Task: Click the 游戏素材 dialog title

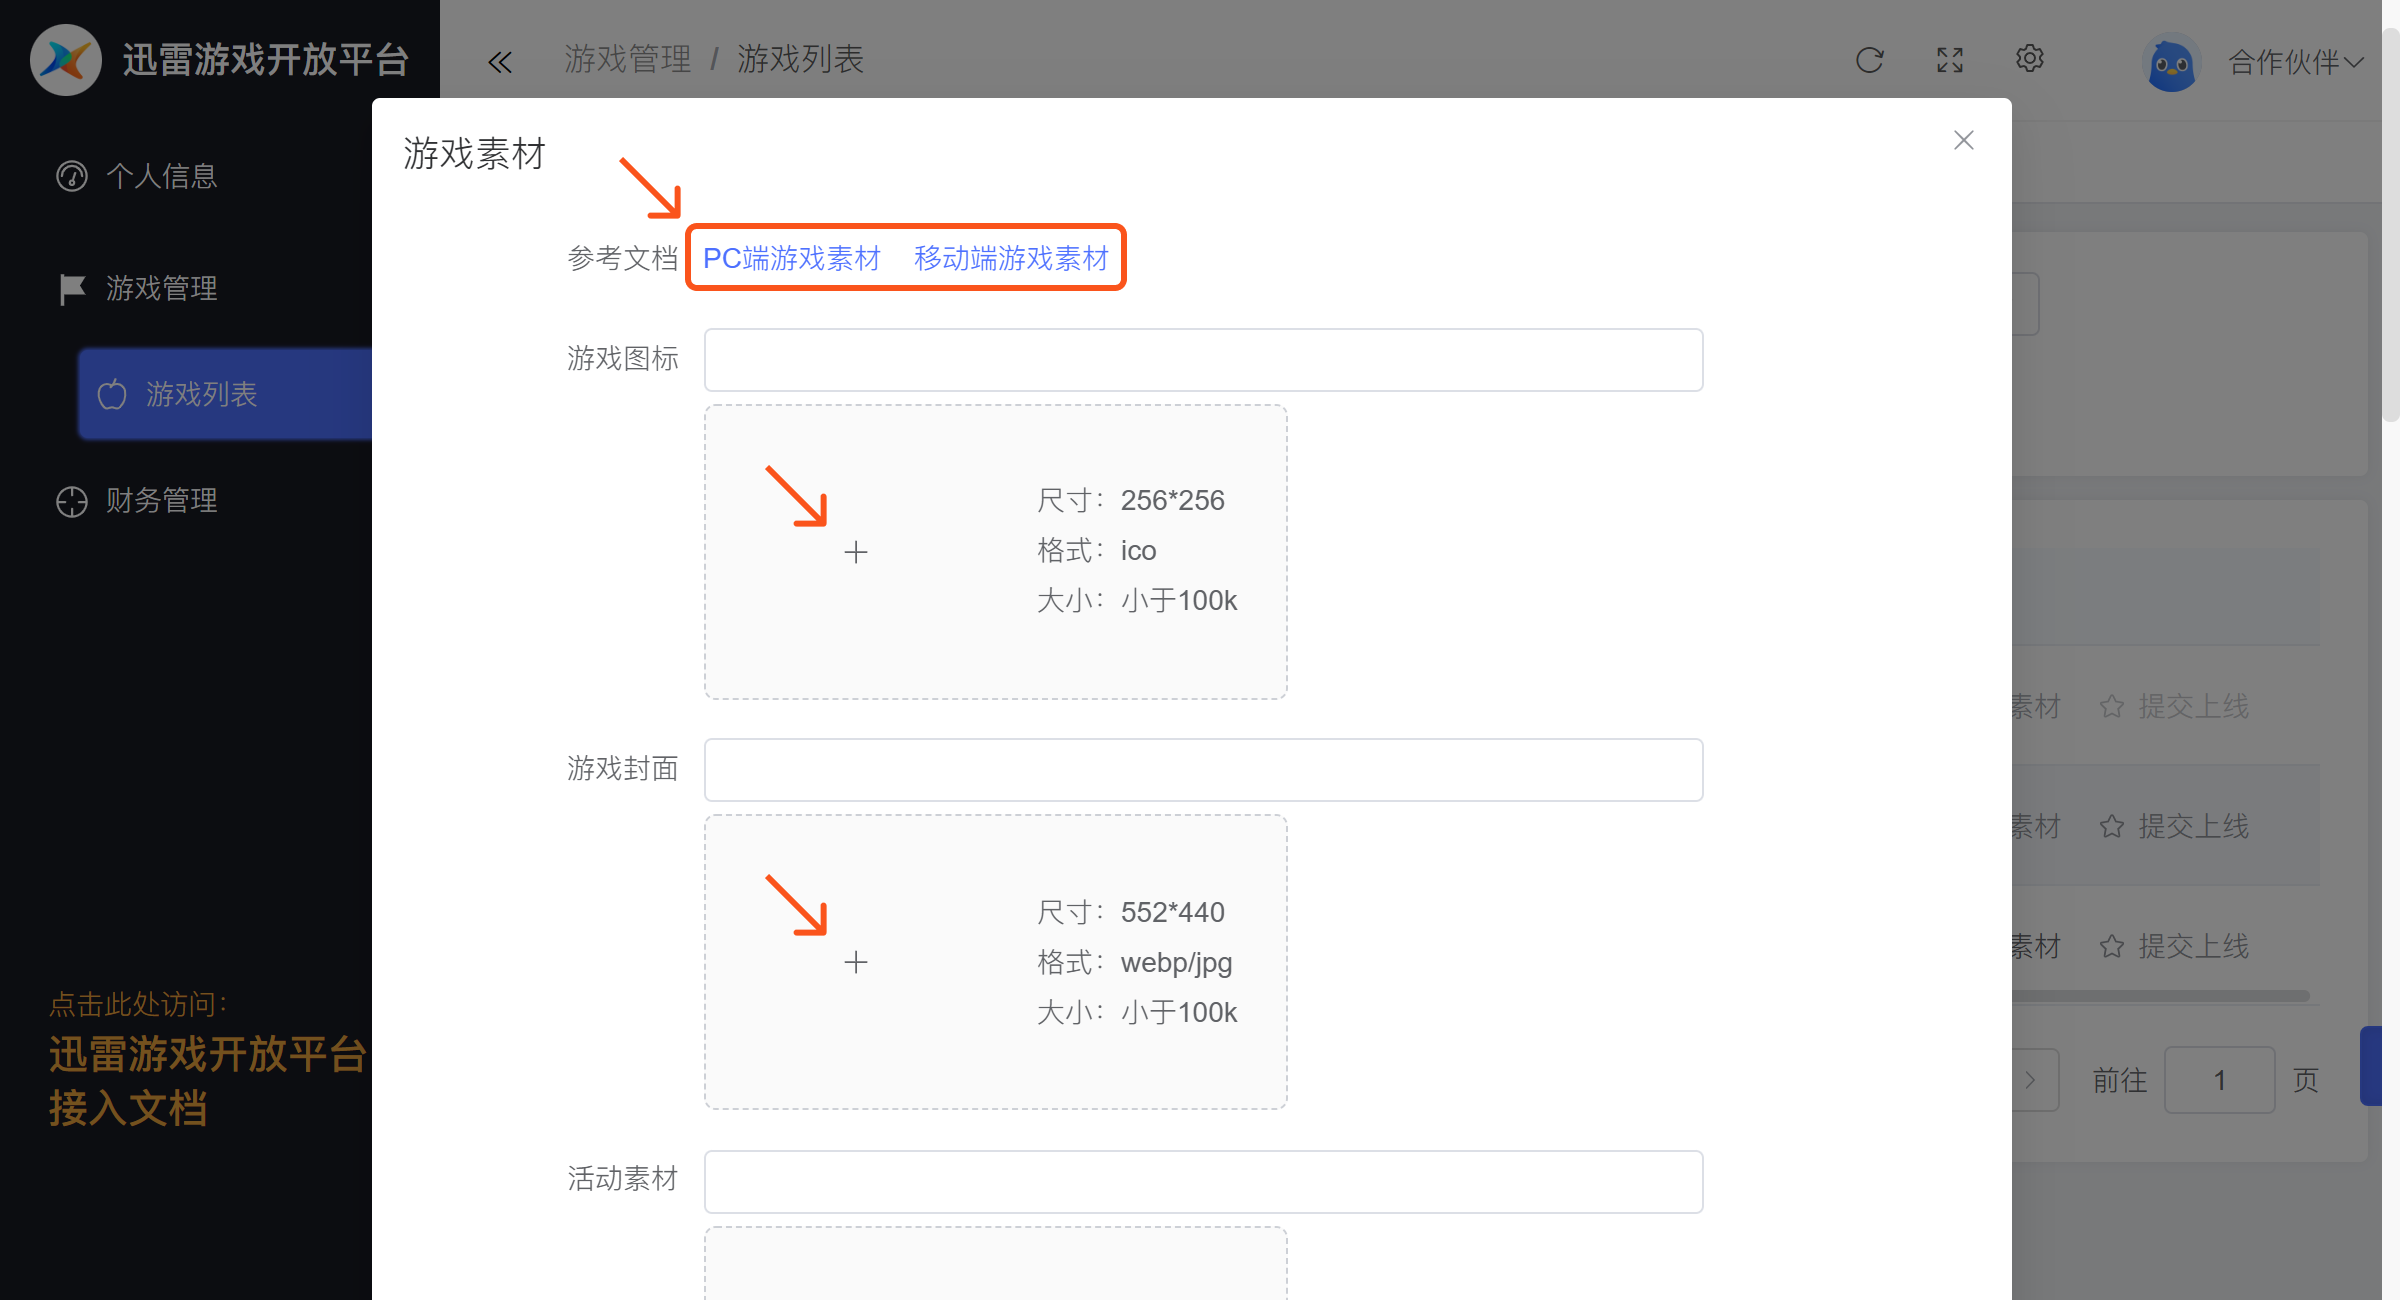Action: point(474,154)
